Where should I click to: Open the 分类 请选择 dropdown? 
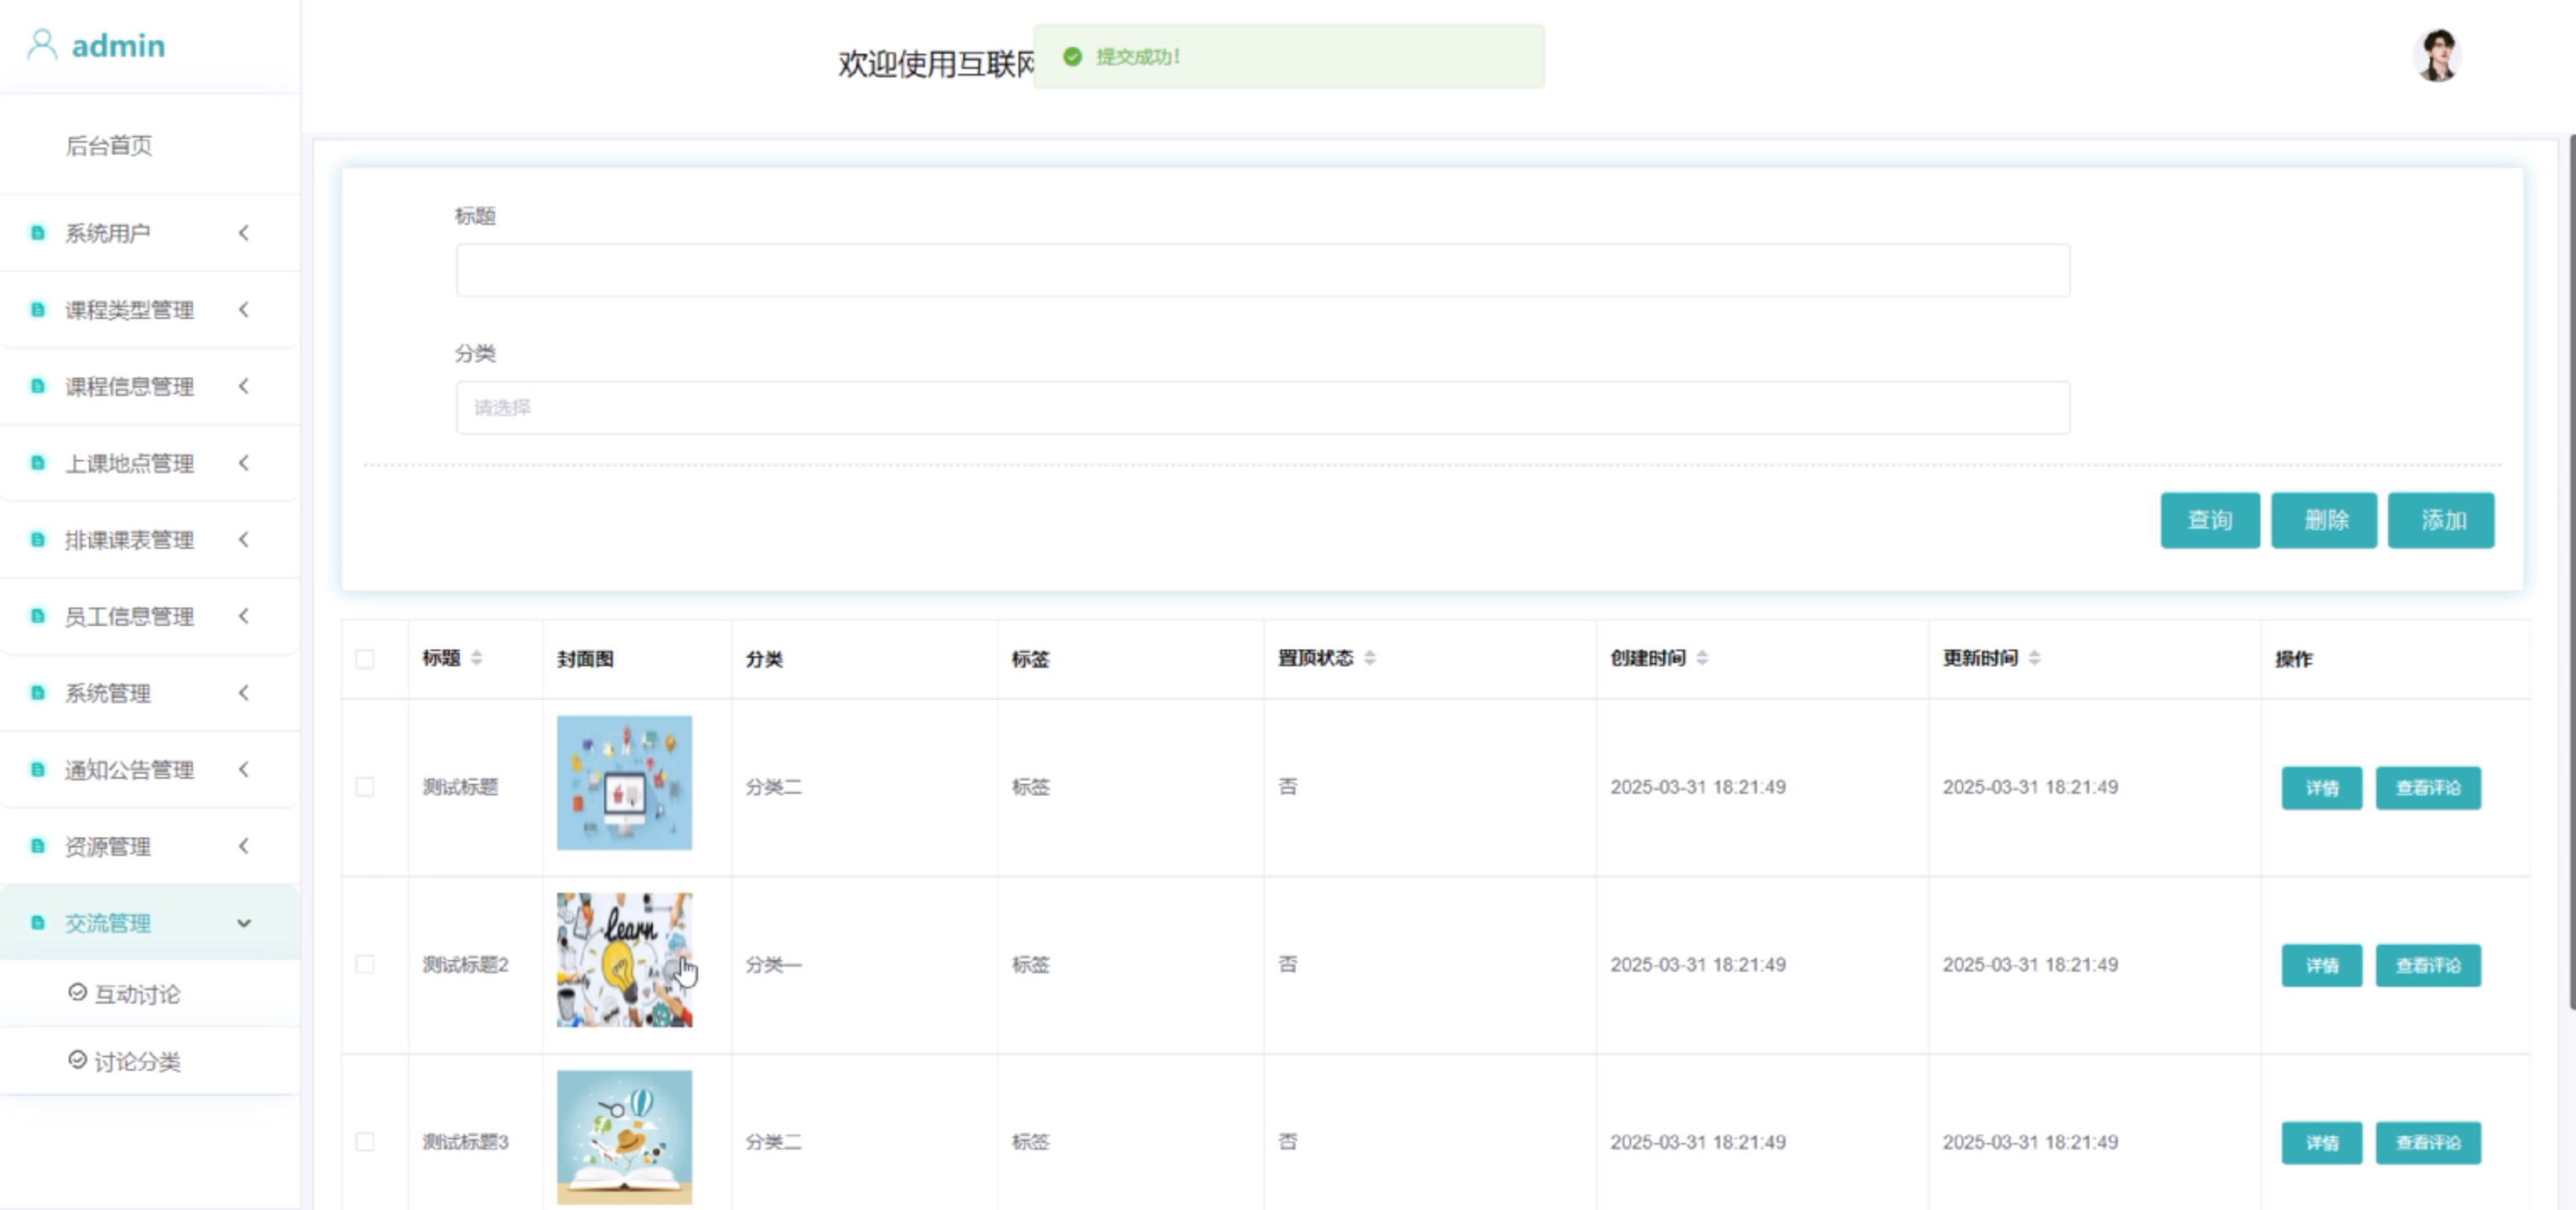1262,408
